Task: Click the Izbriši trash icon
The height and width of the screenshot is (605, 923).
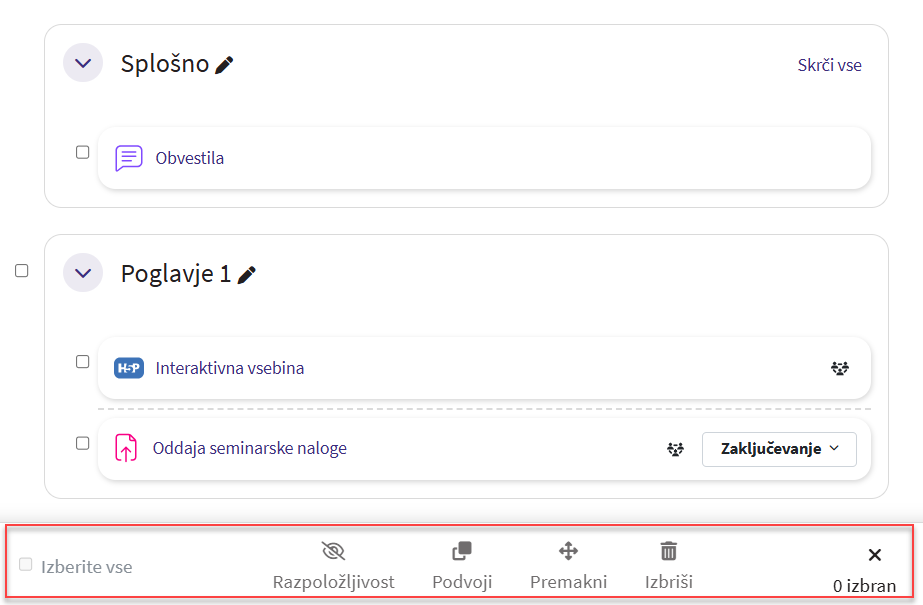Action: [x=669, y=551]
